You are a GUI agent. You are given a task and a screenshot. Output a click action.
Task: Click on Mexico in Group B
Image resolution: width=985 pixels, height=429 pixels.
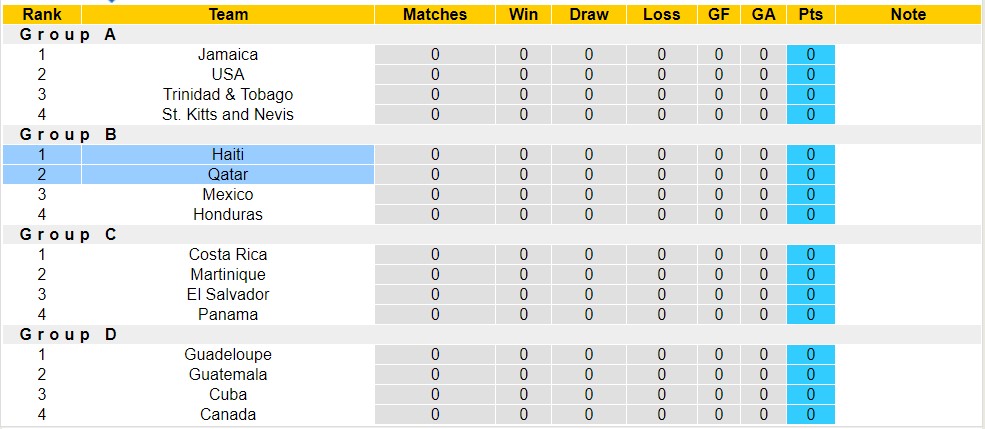[228, 195]
